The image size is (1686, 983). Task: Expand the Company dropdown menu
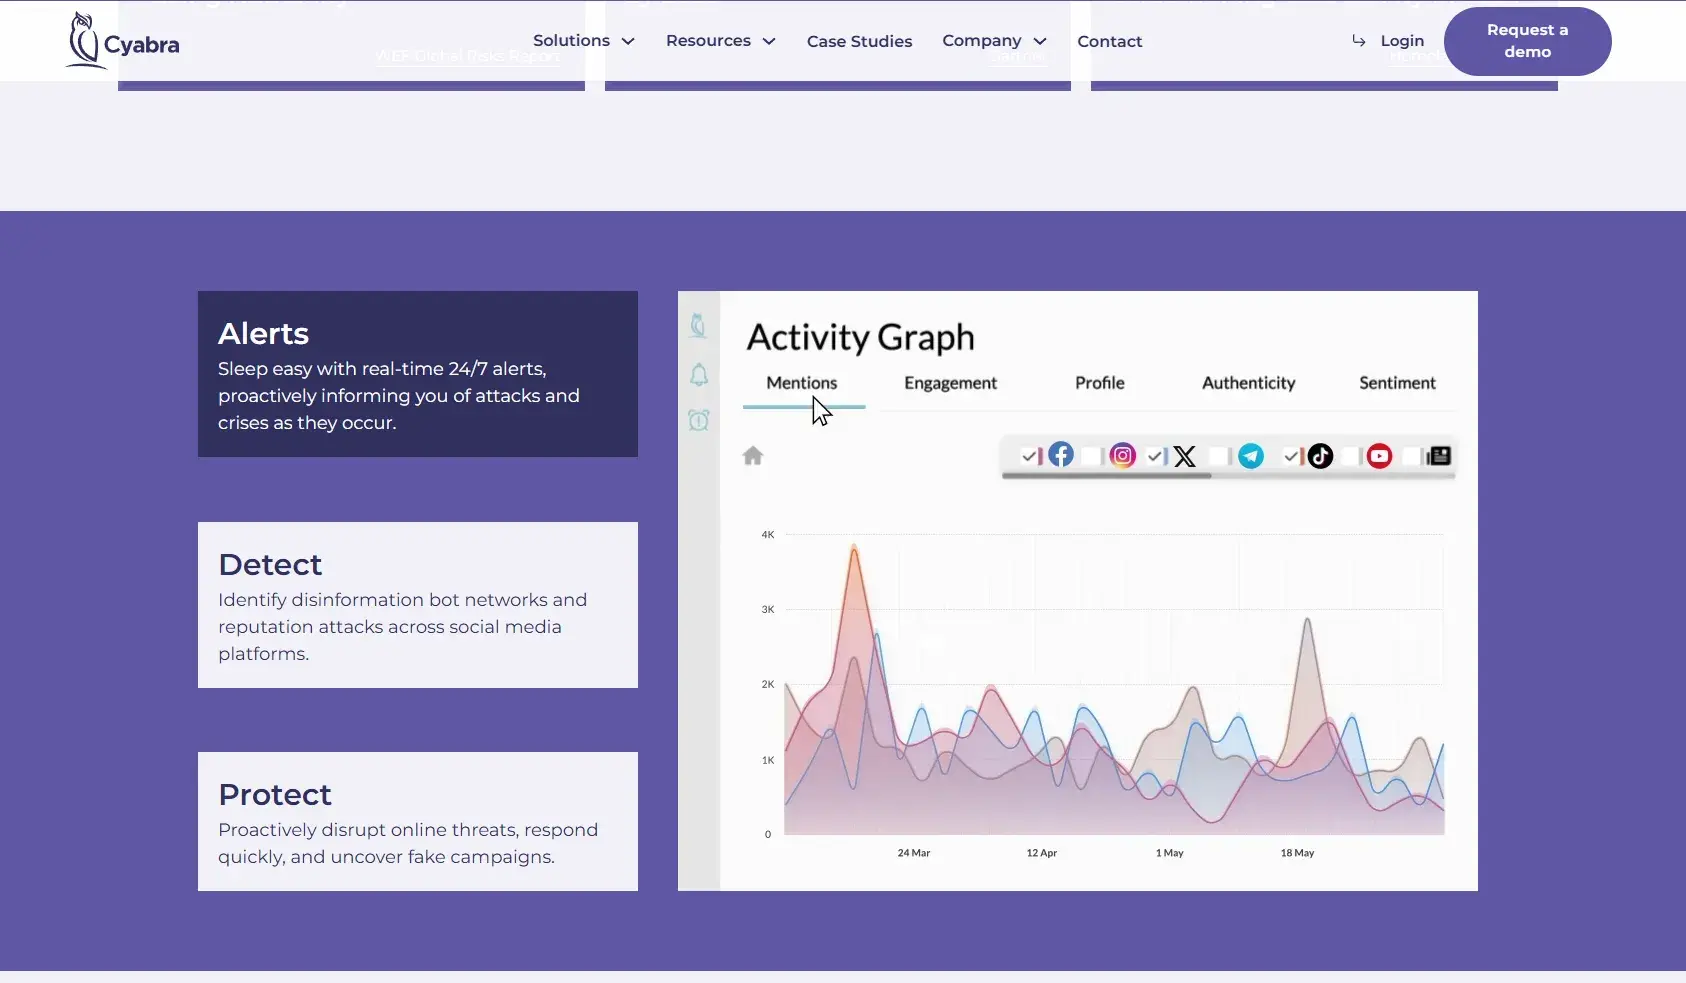point(994,41)
